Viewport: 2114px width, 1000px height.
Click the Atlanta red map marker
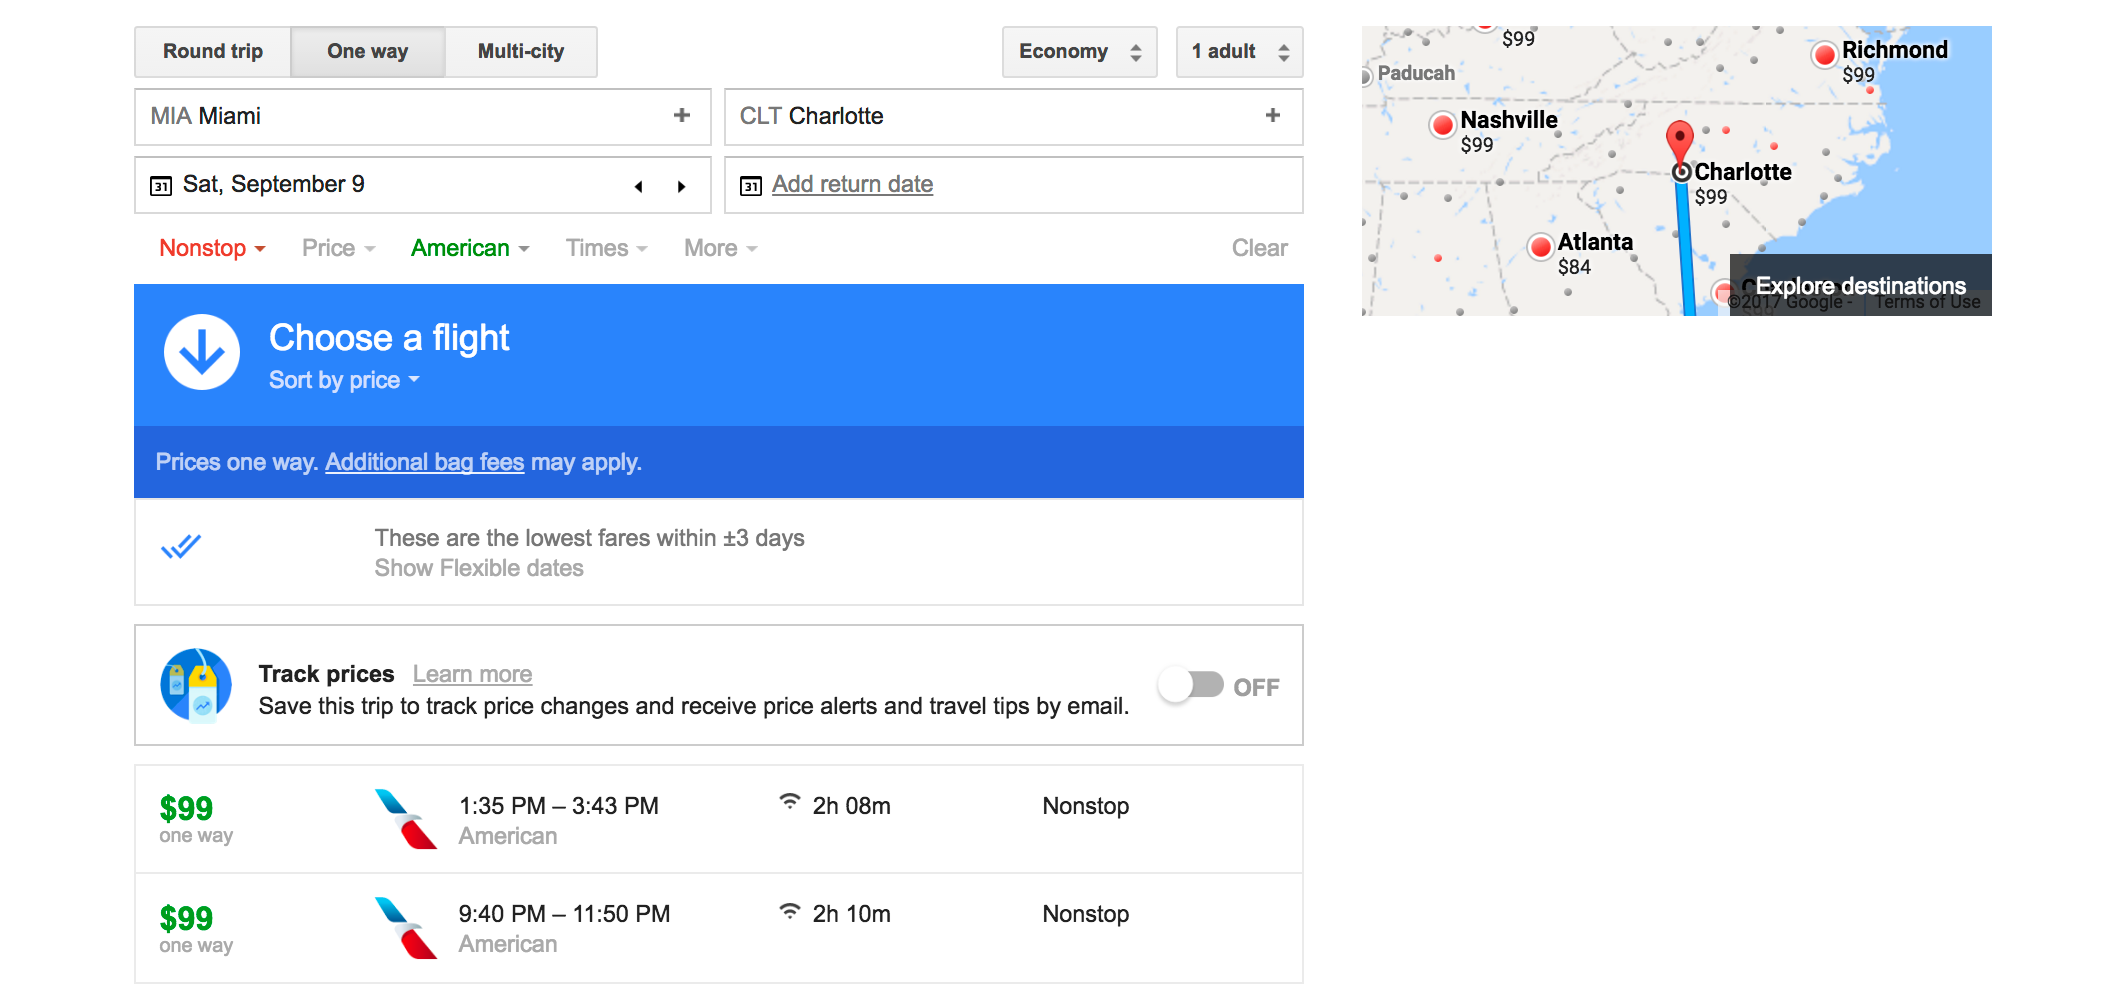(x=1541, y=246)
